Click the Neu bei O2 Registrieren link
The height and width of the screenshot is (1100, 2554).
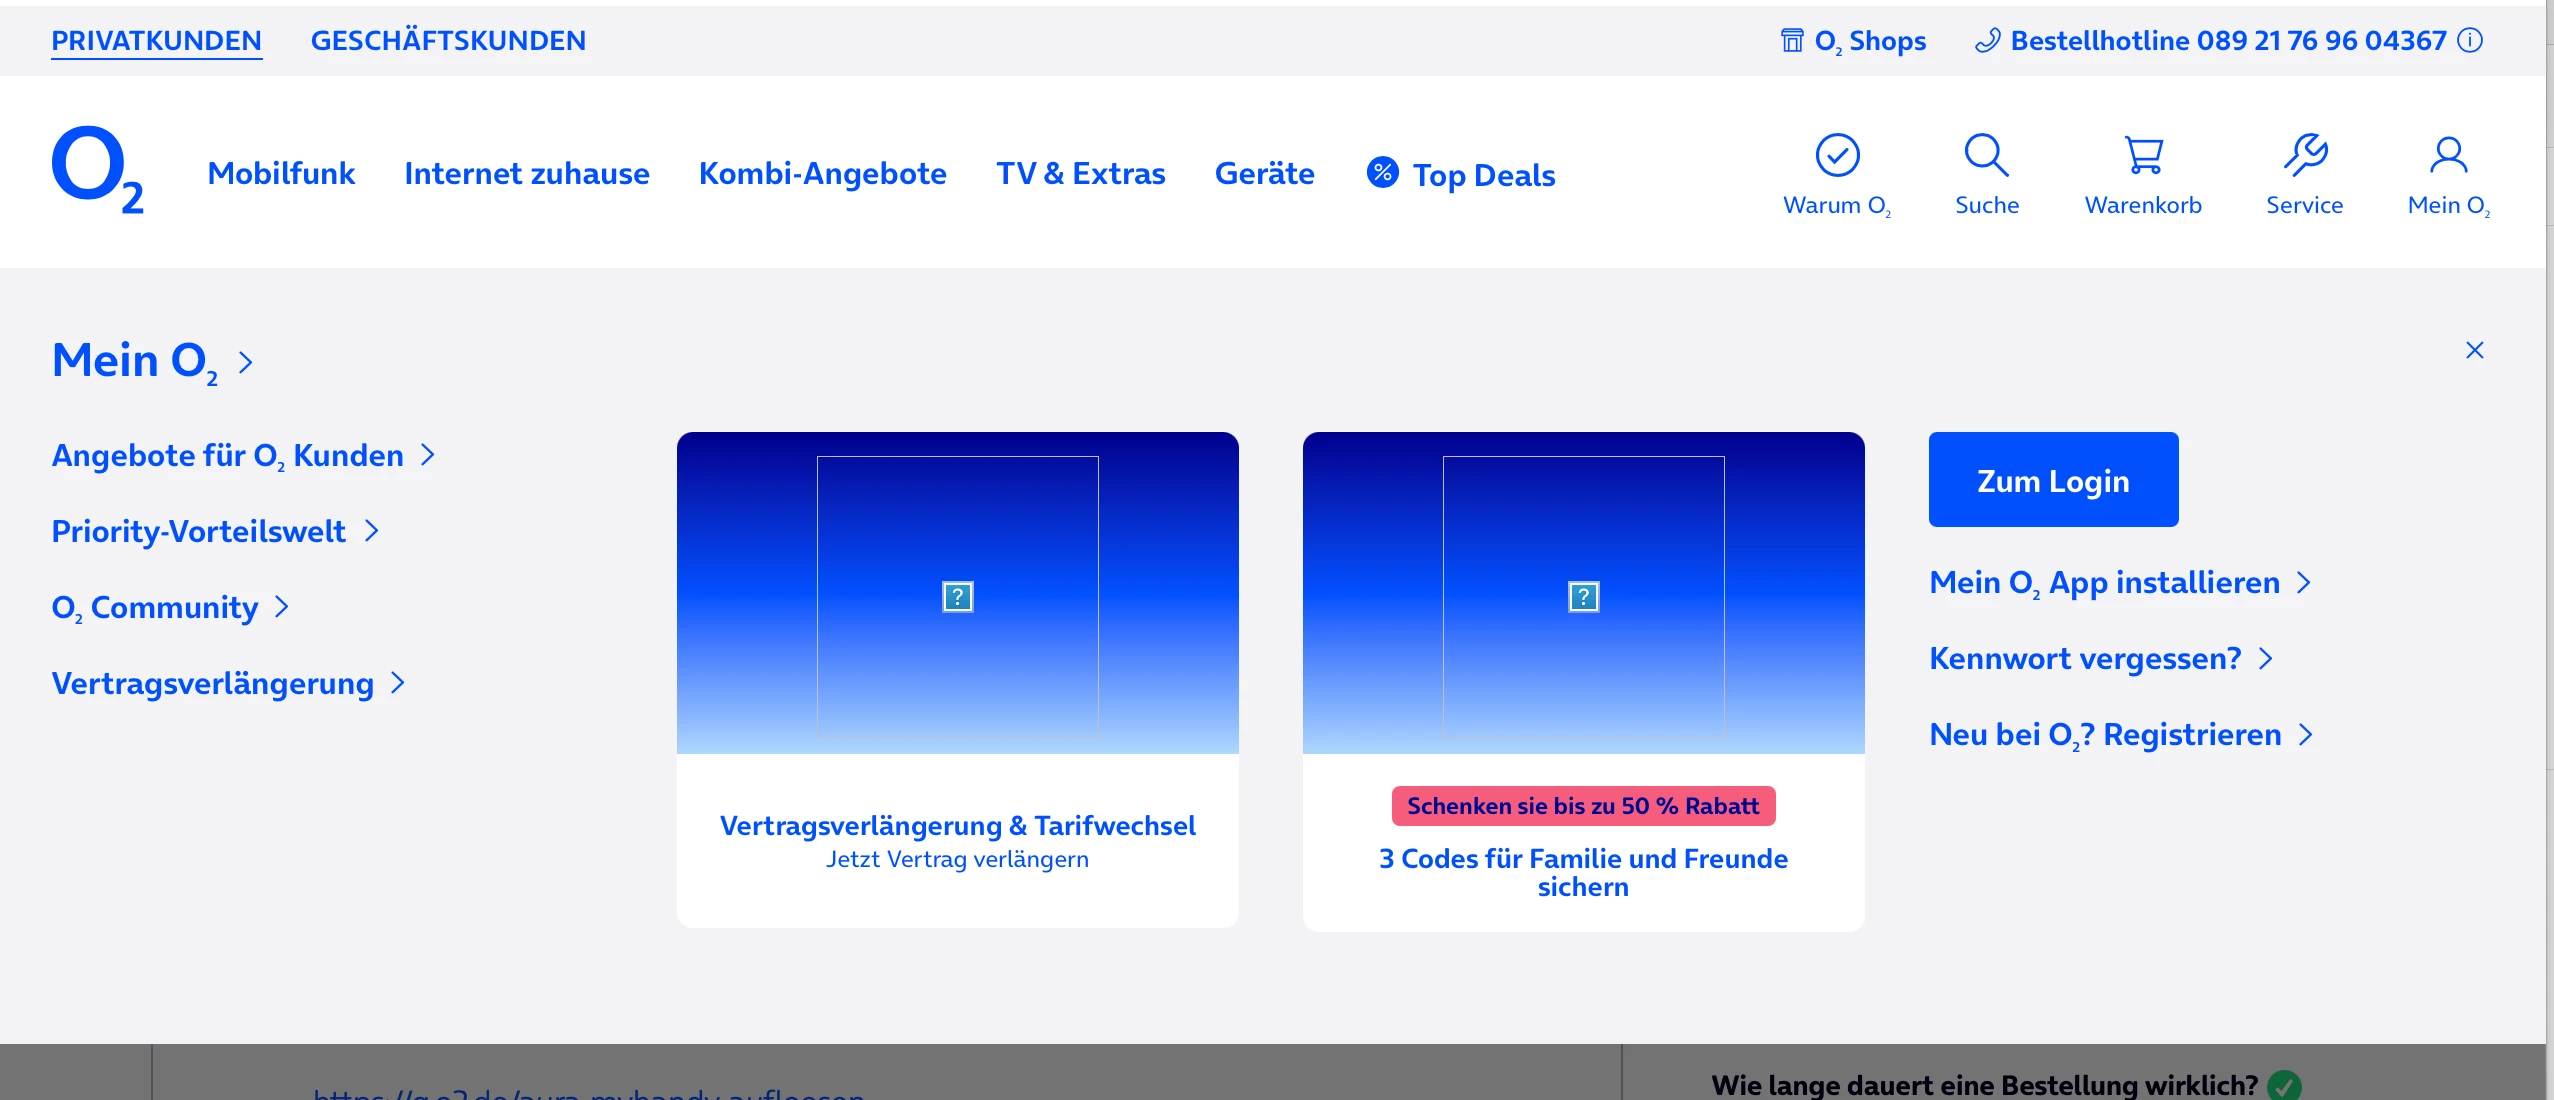[x=2105, y=735]
